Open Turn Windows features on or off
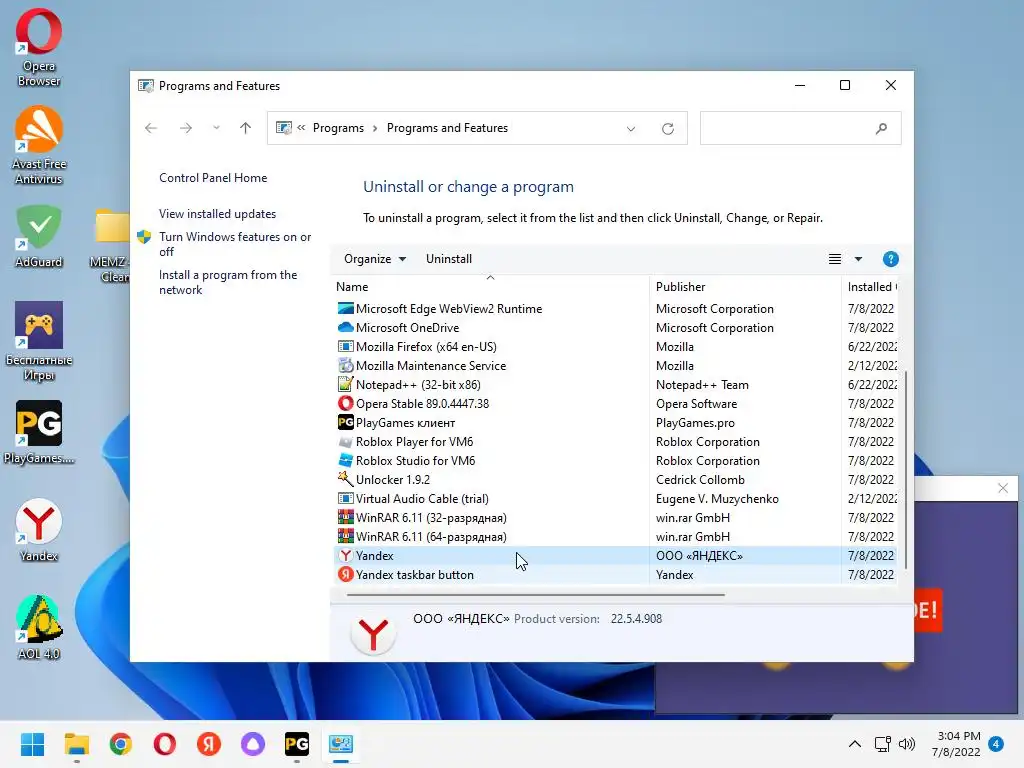Screen dimensions: 1024x768 [235, 244]
